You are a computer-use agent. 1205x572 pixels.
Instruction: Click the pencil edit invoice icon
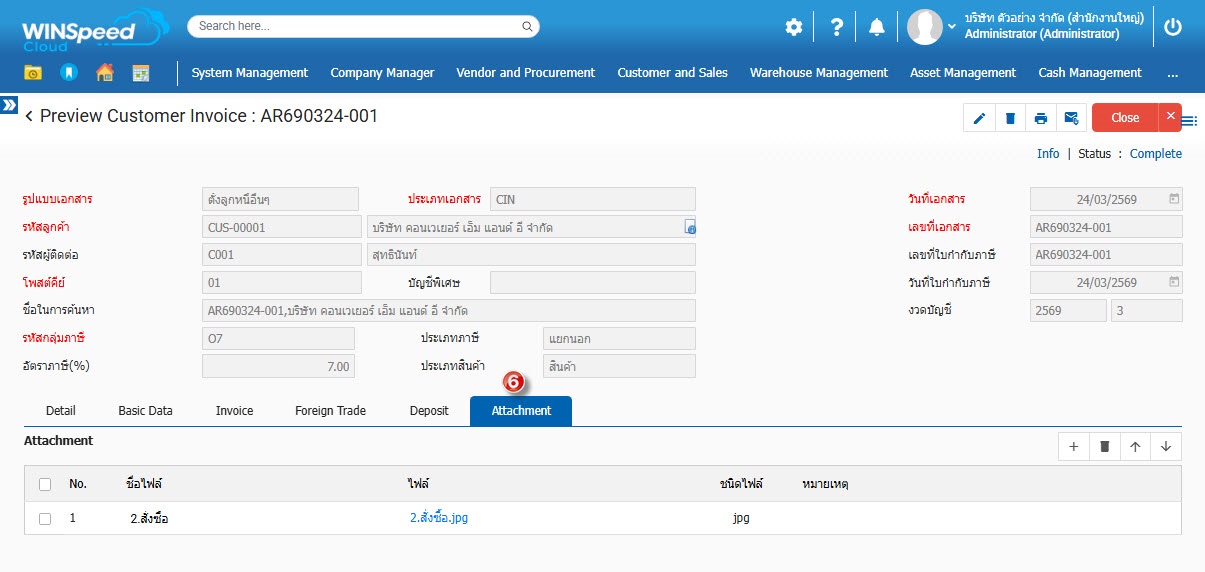point(979,118)
